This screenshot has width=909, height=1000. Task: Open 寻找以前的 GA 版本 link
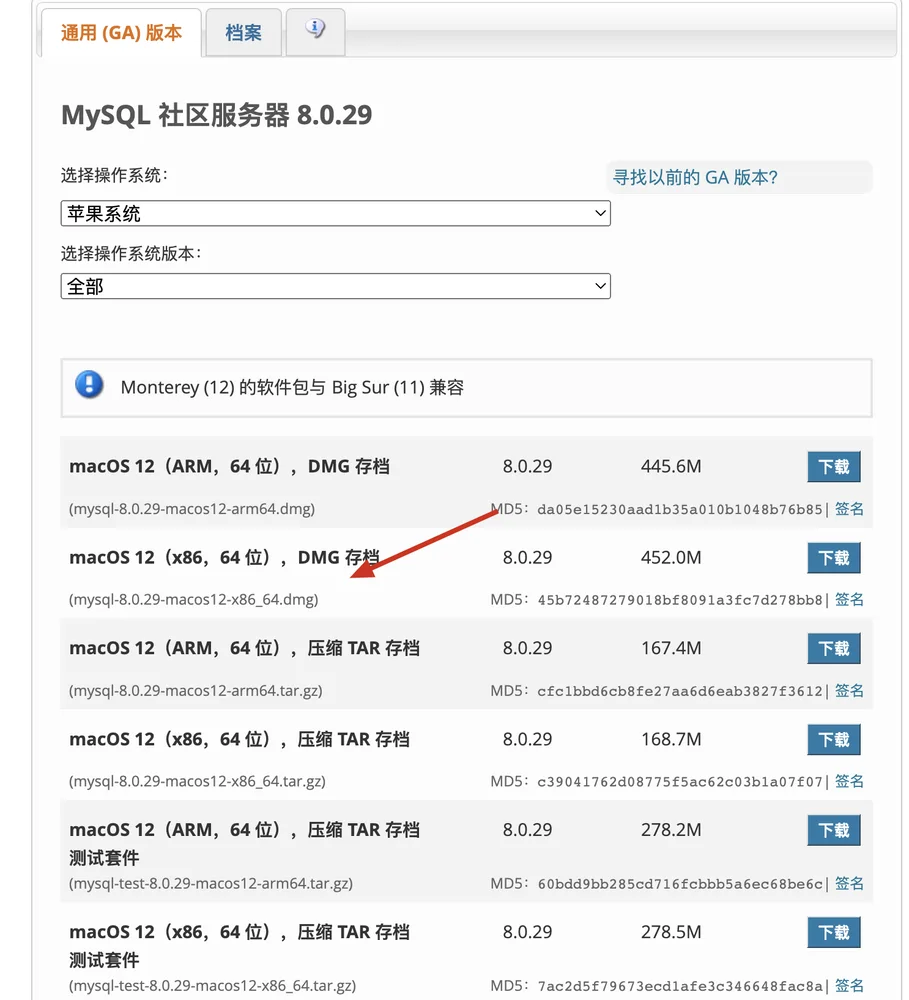tap(695, 177)
